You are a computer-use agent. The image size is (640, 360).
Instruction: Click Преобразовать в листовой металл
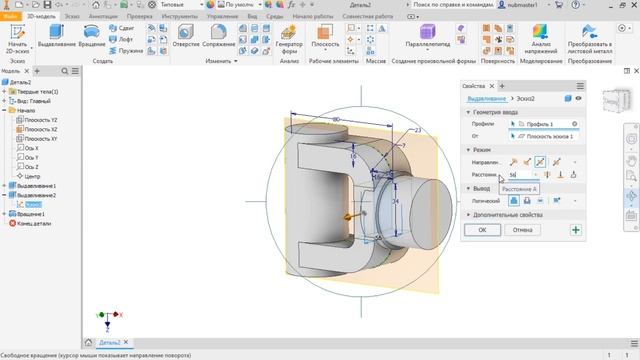[x=589, y=39]
